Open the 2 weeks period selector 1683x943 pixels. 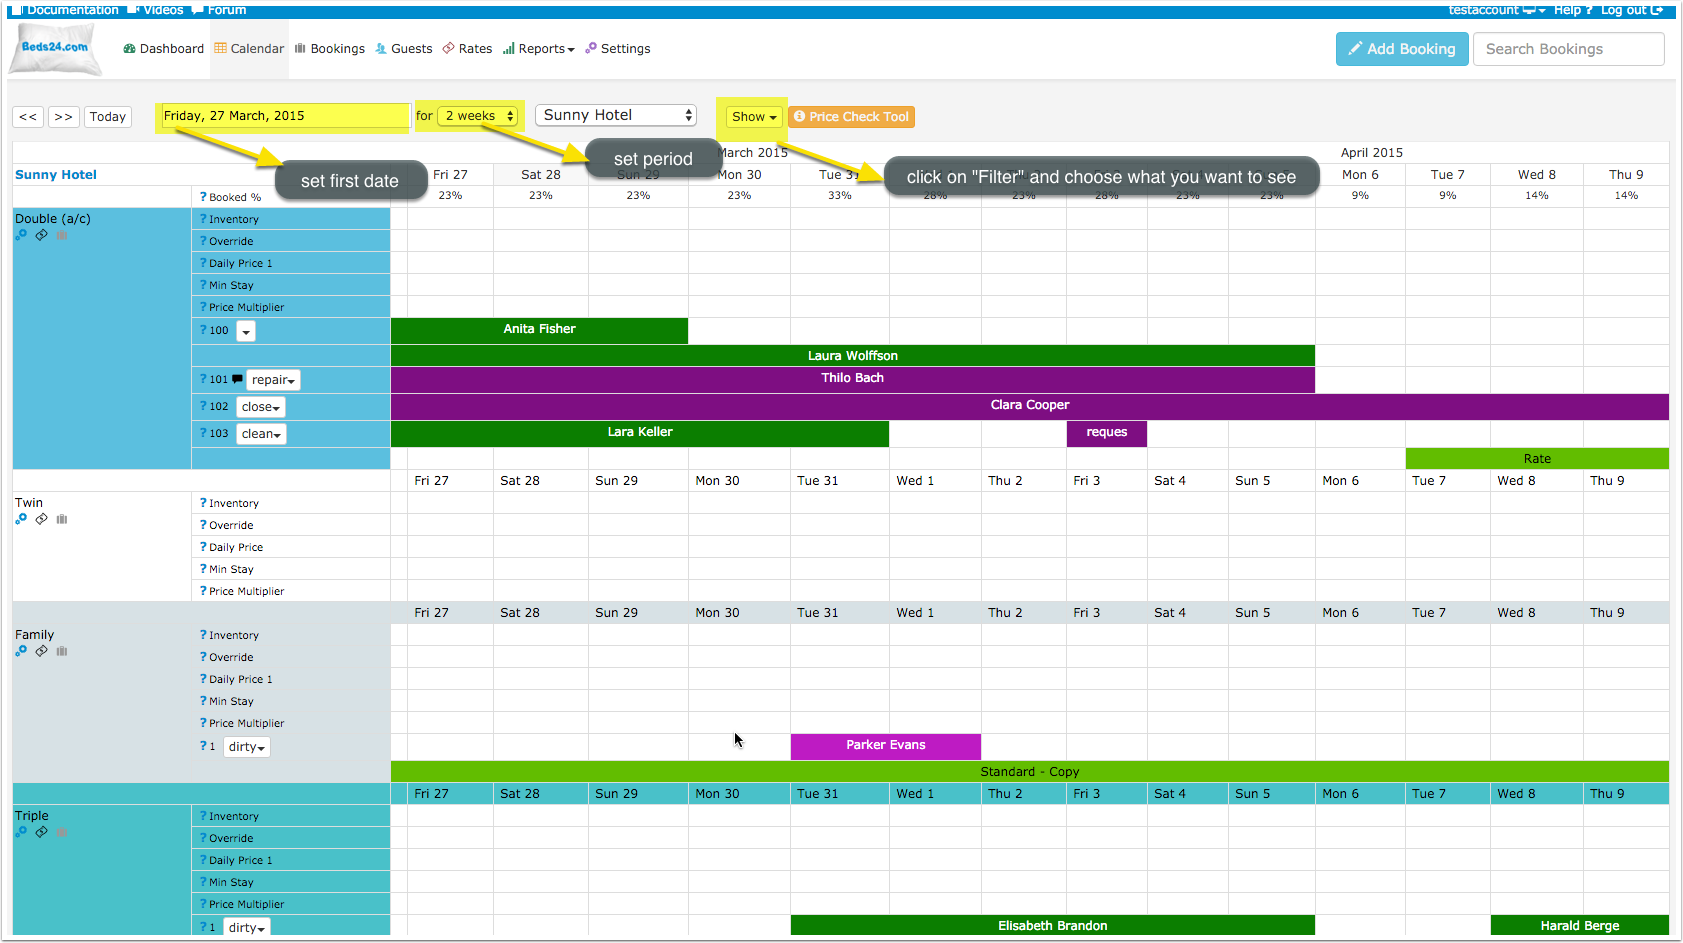pos(479,116)
